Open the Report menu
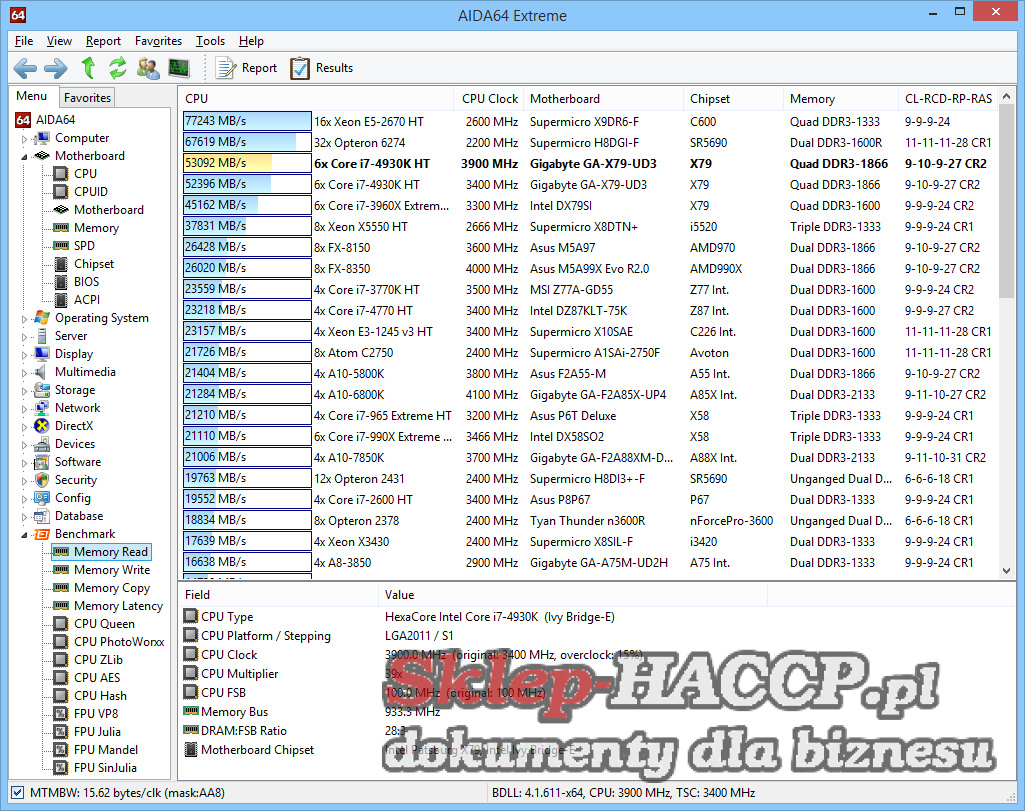This screenshot has height=811, width=1025. [103, 41]
